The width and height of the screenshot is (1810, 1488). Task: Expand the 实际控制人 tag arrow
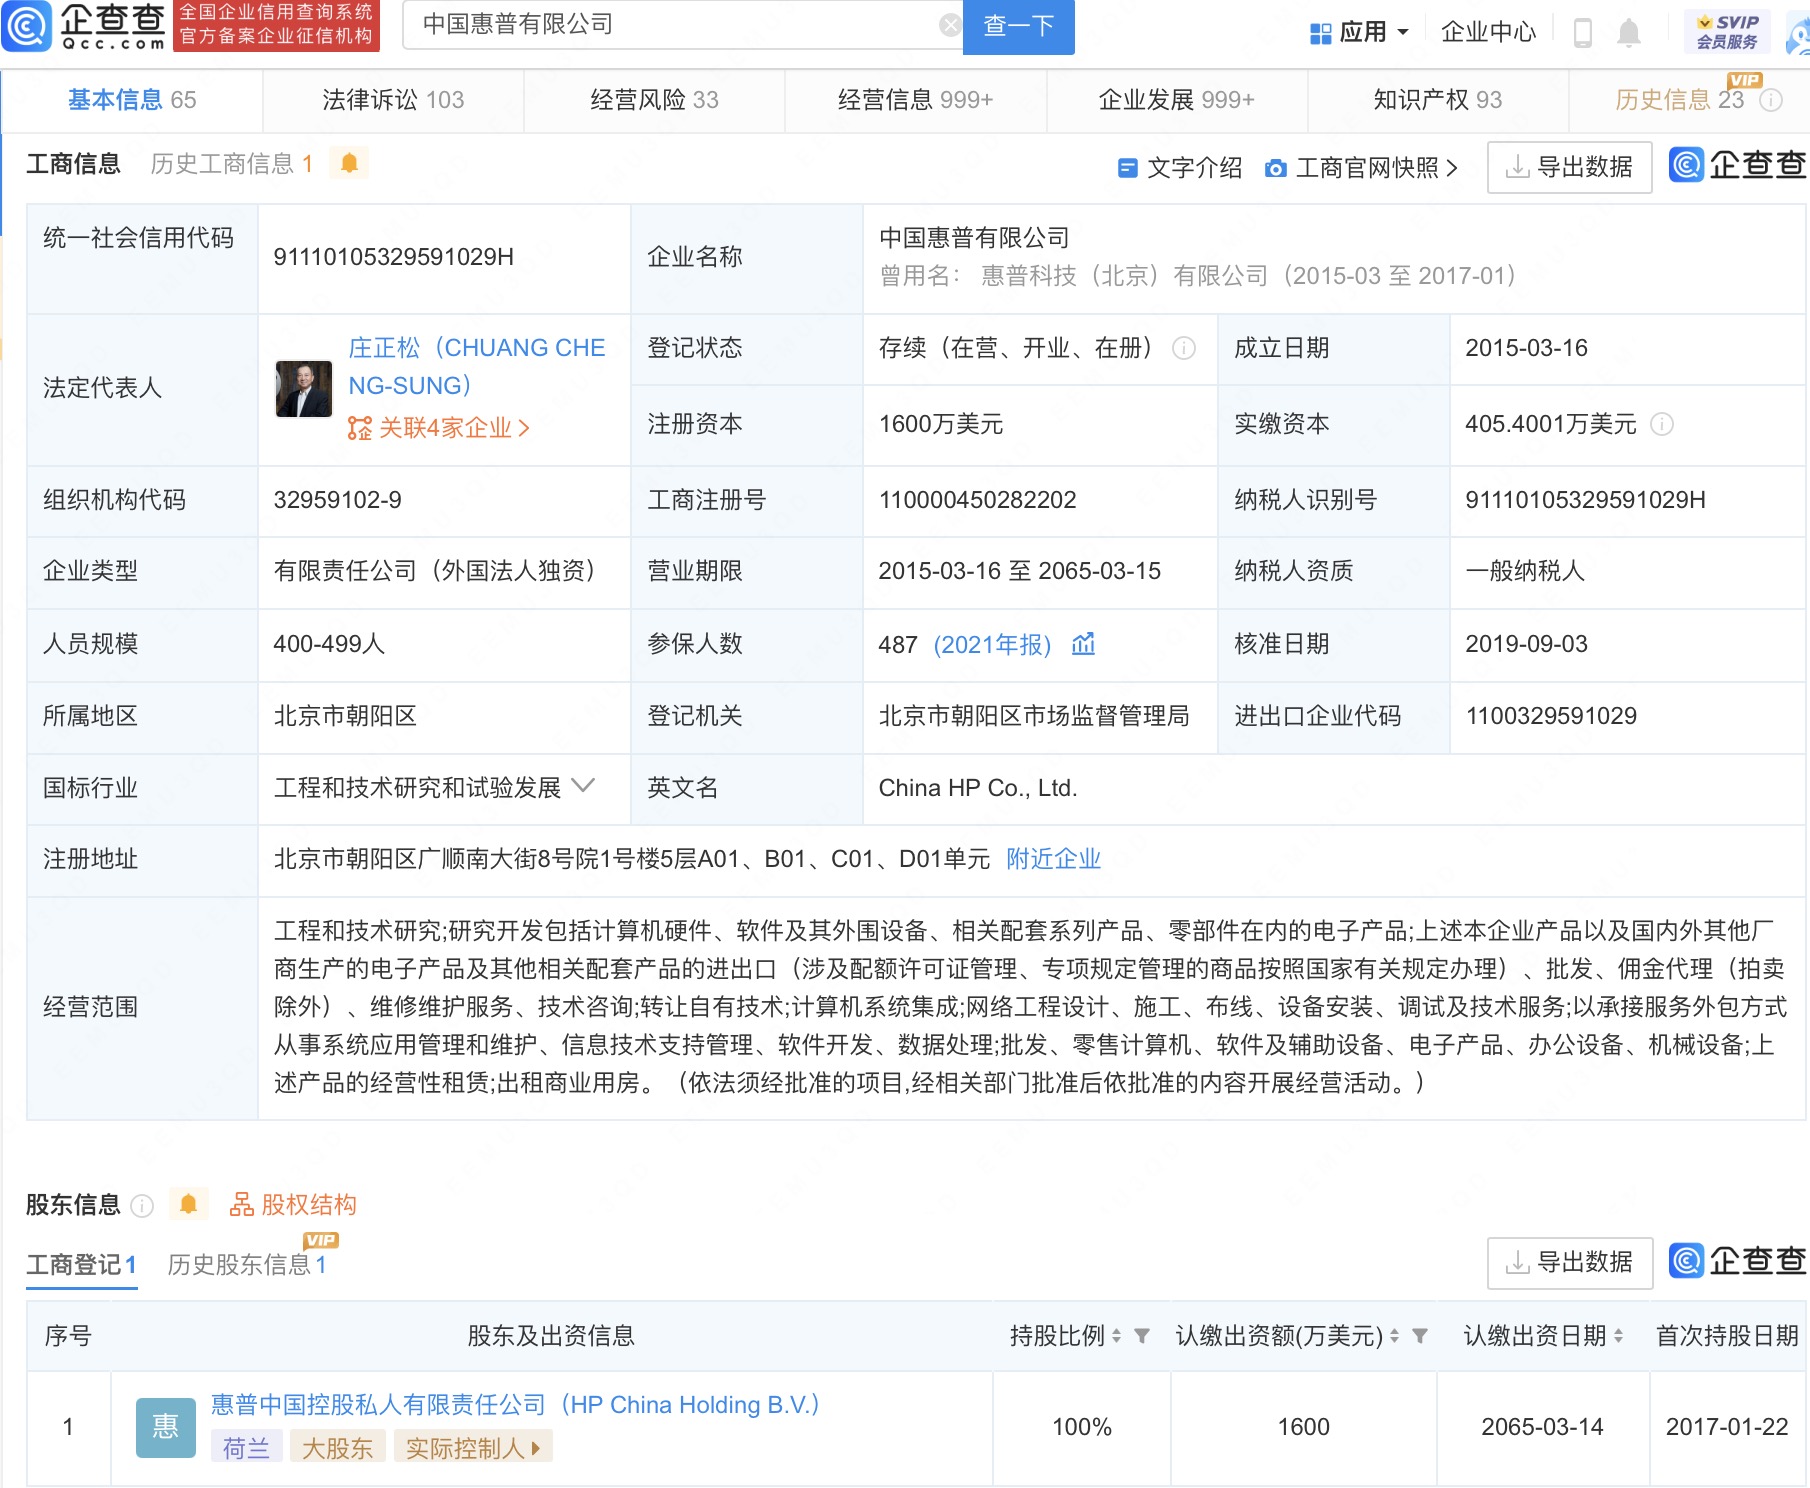click(x=537, y=1448)
